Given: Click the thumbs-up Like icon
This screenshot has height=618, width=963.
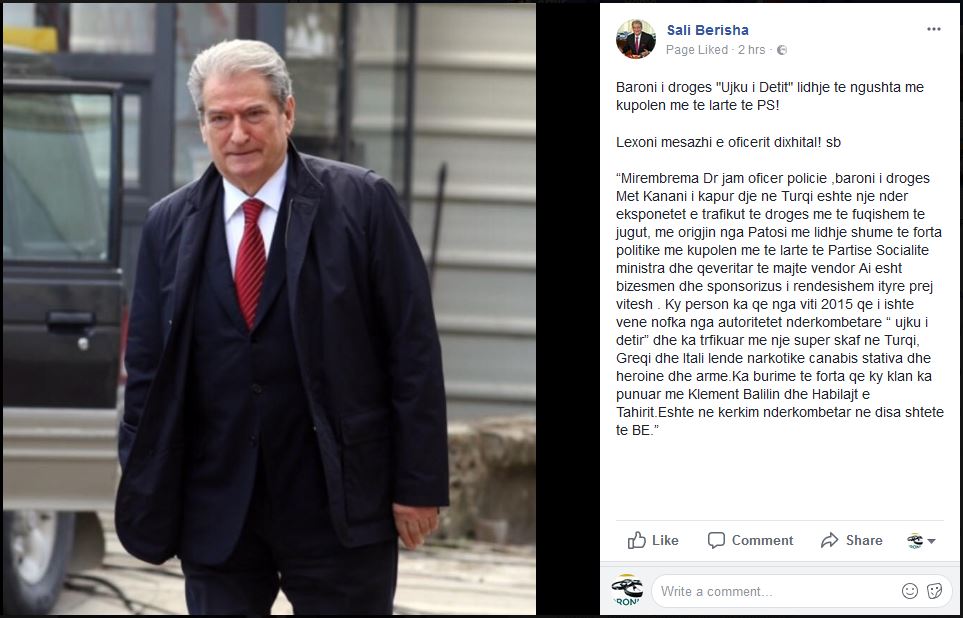Looking at the screenshot, I should pos(637,540).
